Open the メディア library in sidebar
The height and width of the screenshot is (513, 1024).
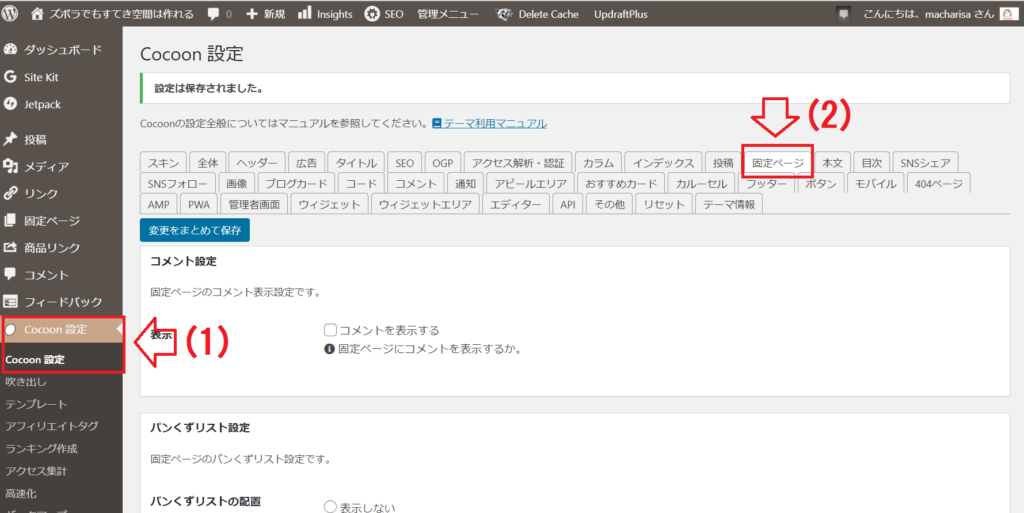pos(46,166)
